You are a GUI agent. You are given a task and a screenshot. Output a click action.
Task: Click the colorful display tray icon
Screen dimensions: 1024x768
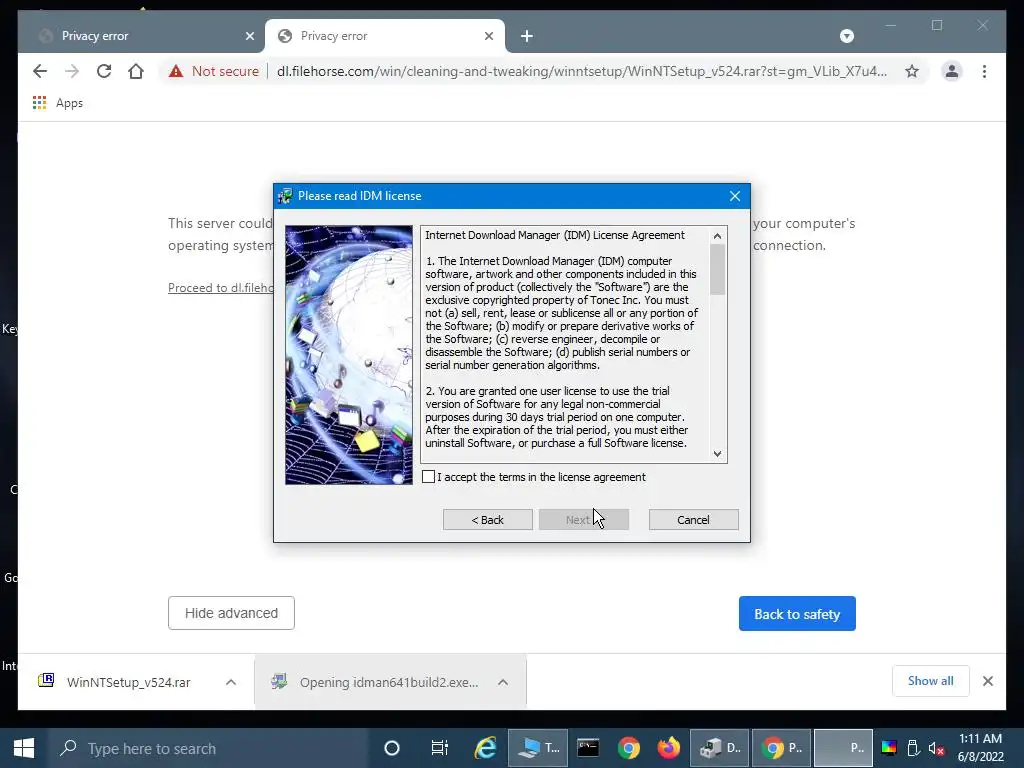(889, 748)
